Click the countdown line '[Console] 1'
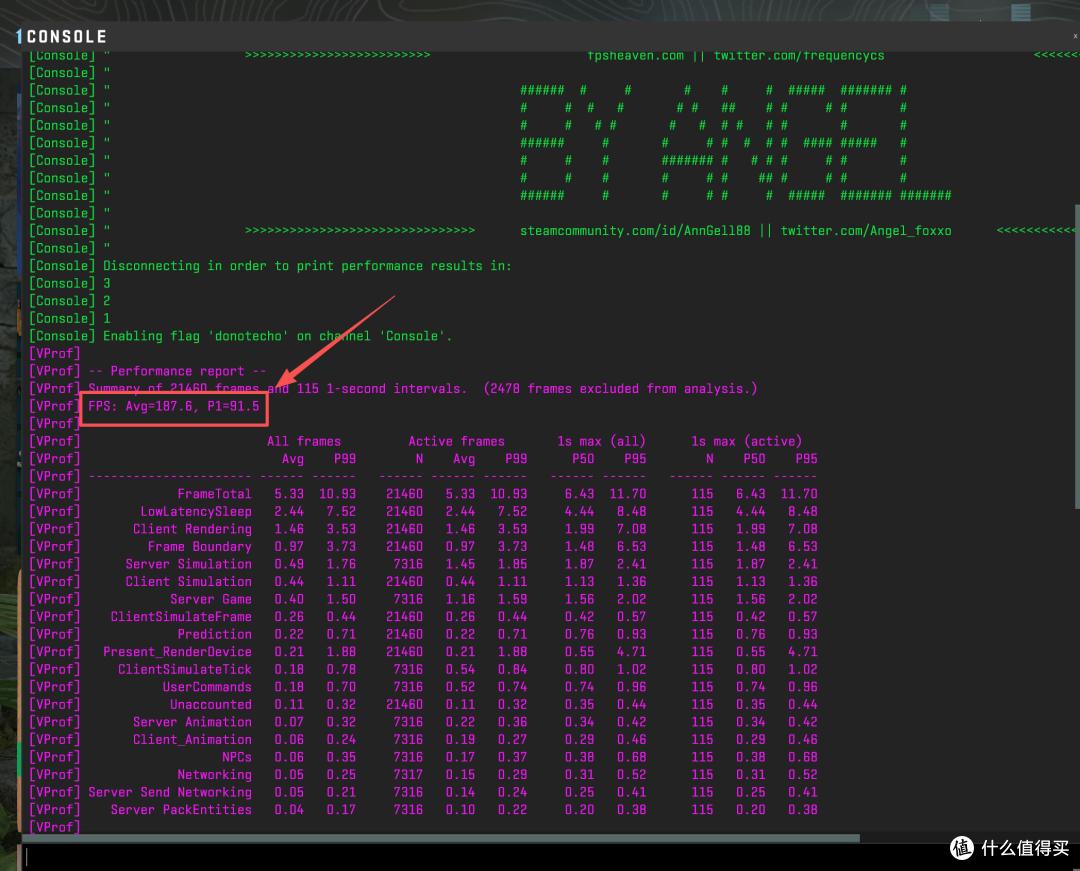The height and width of the screenshot is (871, 1080). (x=69, y=319)
